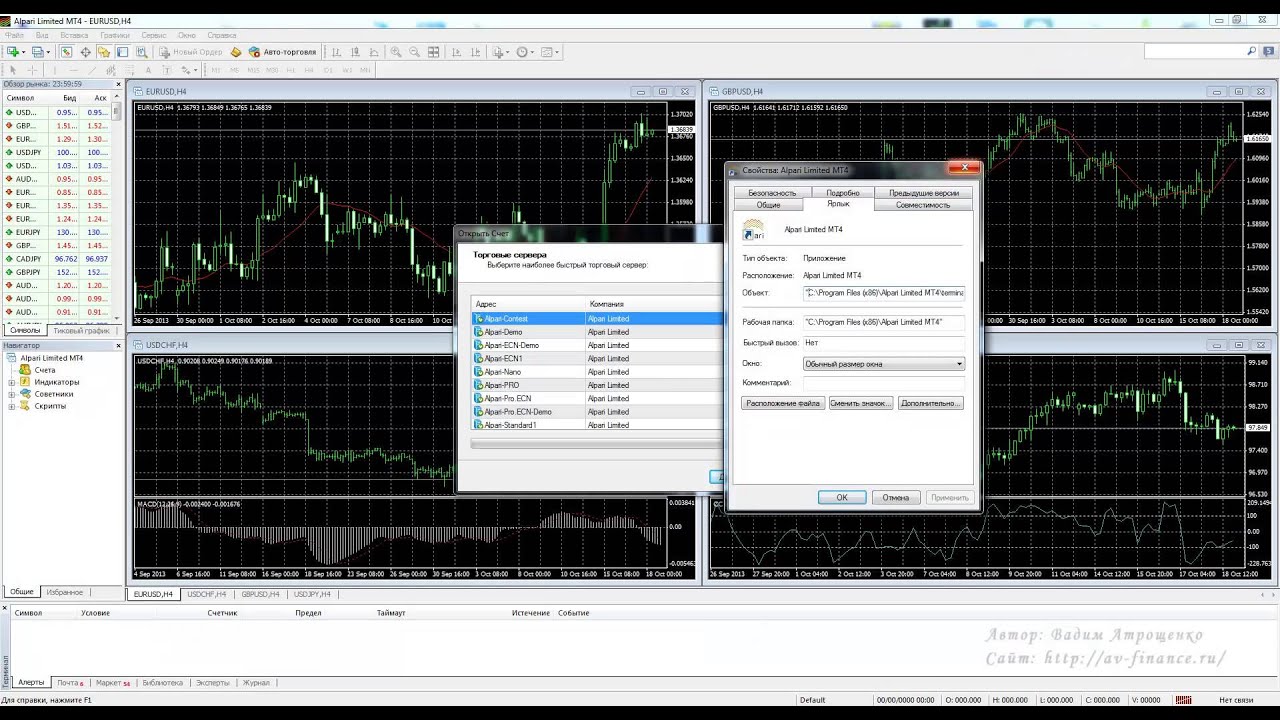Click the Объект path input field
Screen dimensions: 1280x720
884,293
